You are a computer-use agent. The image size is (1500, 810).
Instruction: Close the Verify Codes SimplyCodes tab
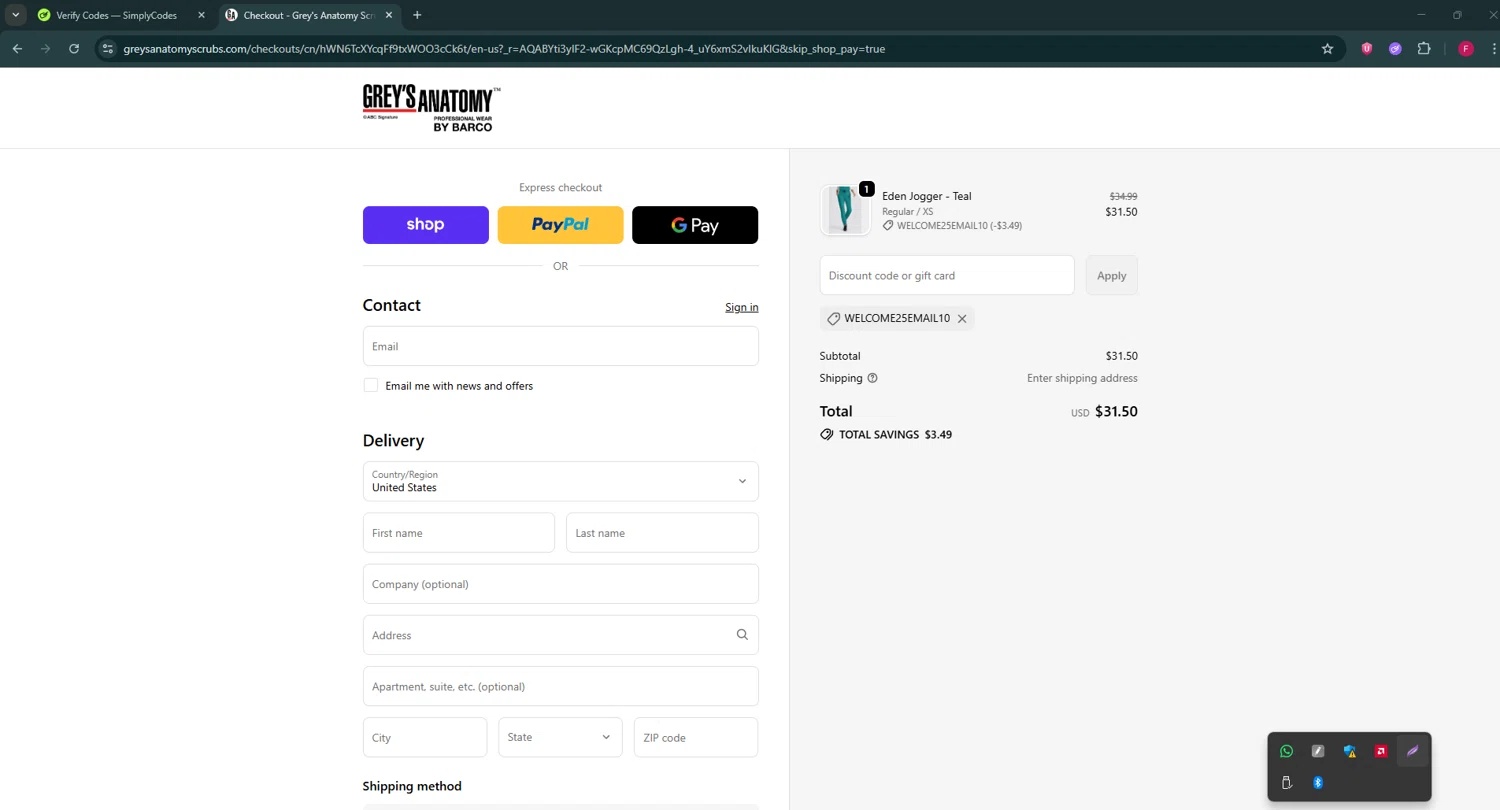pos(201,15)
